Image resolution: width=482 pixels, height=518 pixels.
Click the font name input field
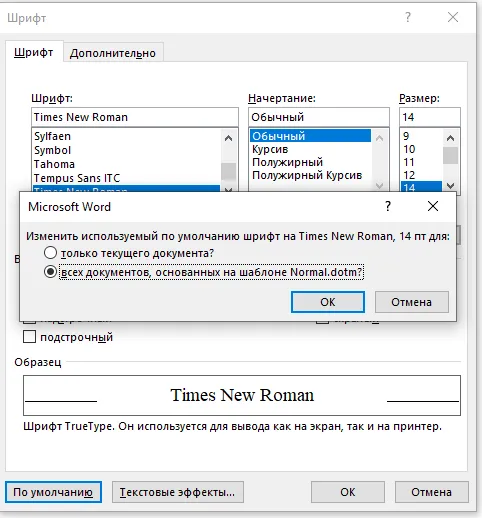pos(135,117)
